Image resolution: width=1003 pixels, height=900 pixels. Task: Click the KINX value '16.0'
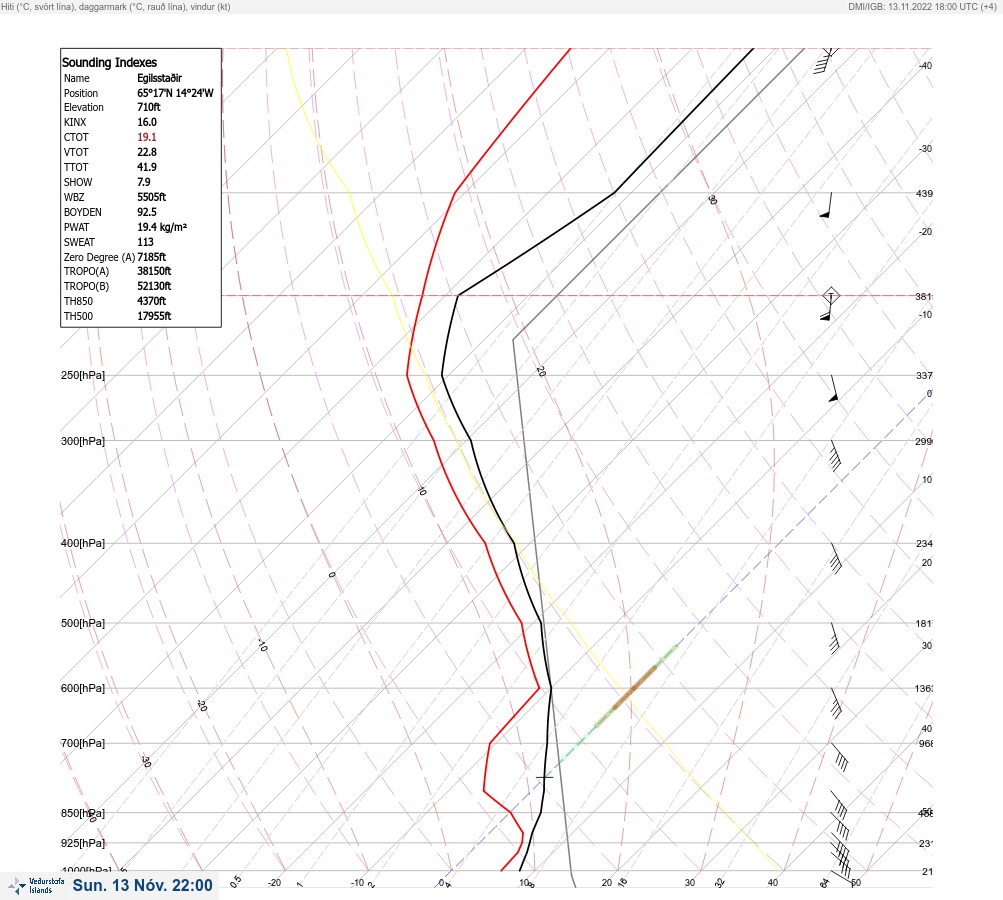(x=146, y=122)
